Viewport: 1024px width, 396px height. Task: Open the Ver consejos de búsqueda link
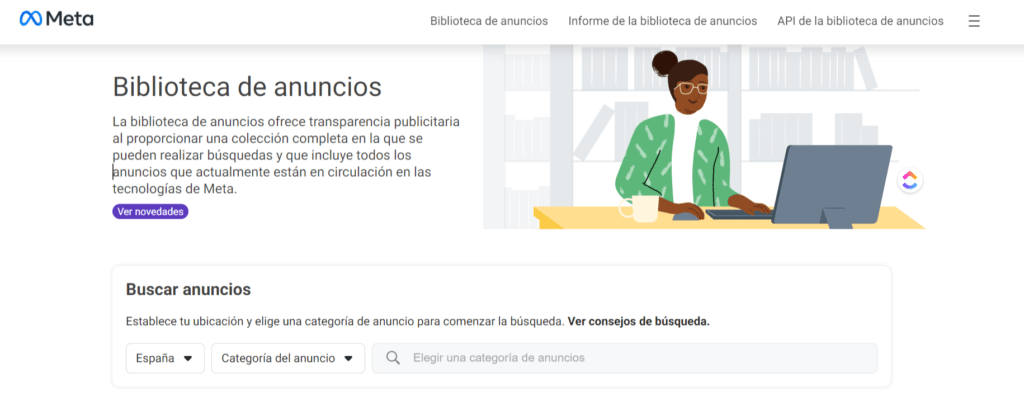point(638,322)
